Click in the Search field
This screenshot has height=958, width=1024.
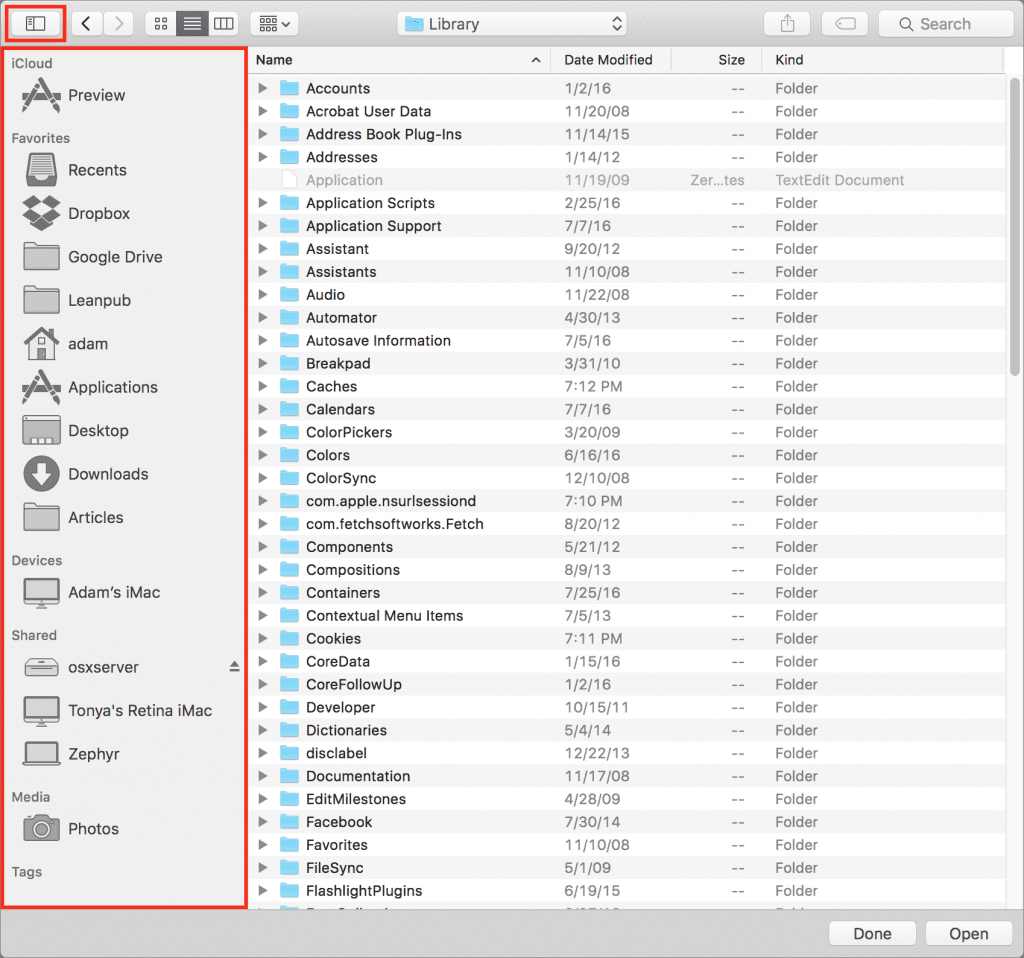pos(945,24)
